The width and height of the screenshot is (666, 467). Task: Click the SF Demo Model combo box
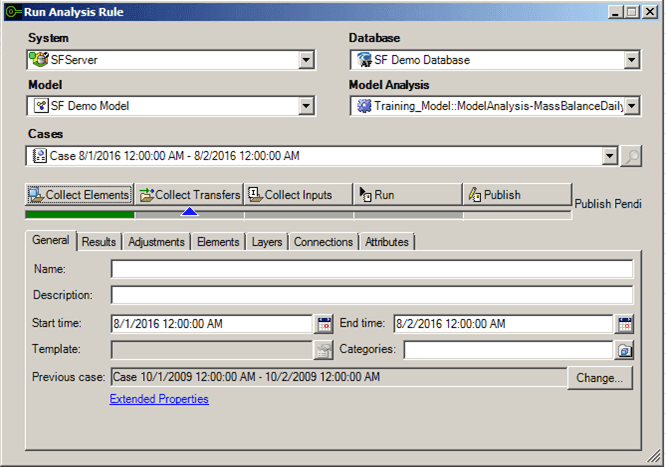coord(171,106)
